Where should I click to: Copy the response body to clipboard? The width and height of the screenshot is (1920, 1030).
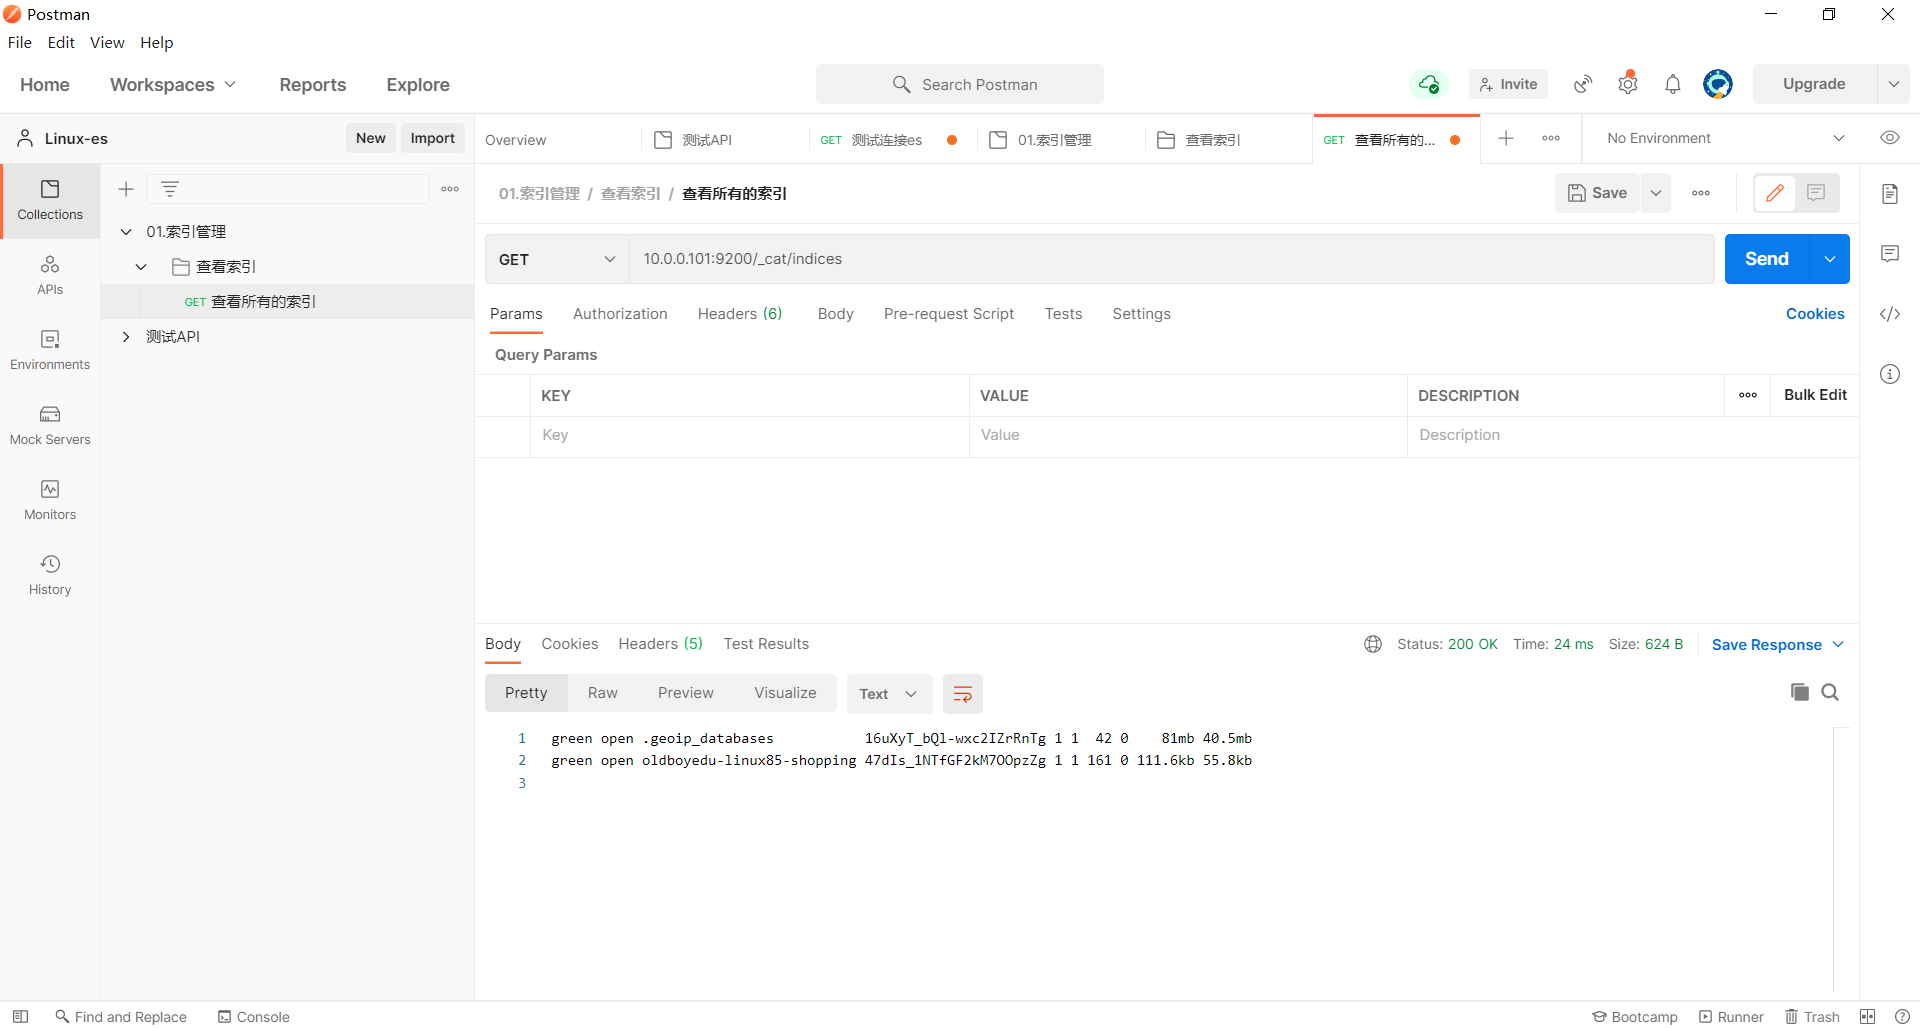(x=1800, y=692)
